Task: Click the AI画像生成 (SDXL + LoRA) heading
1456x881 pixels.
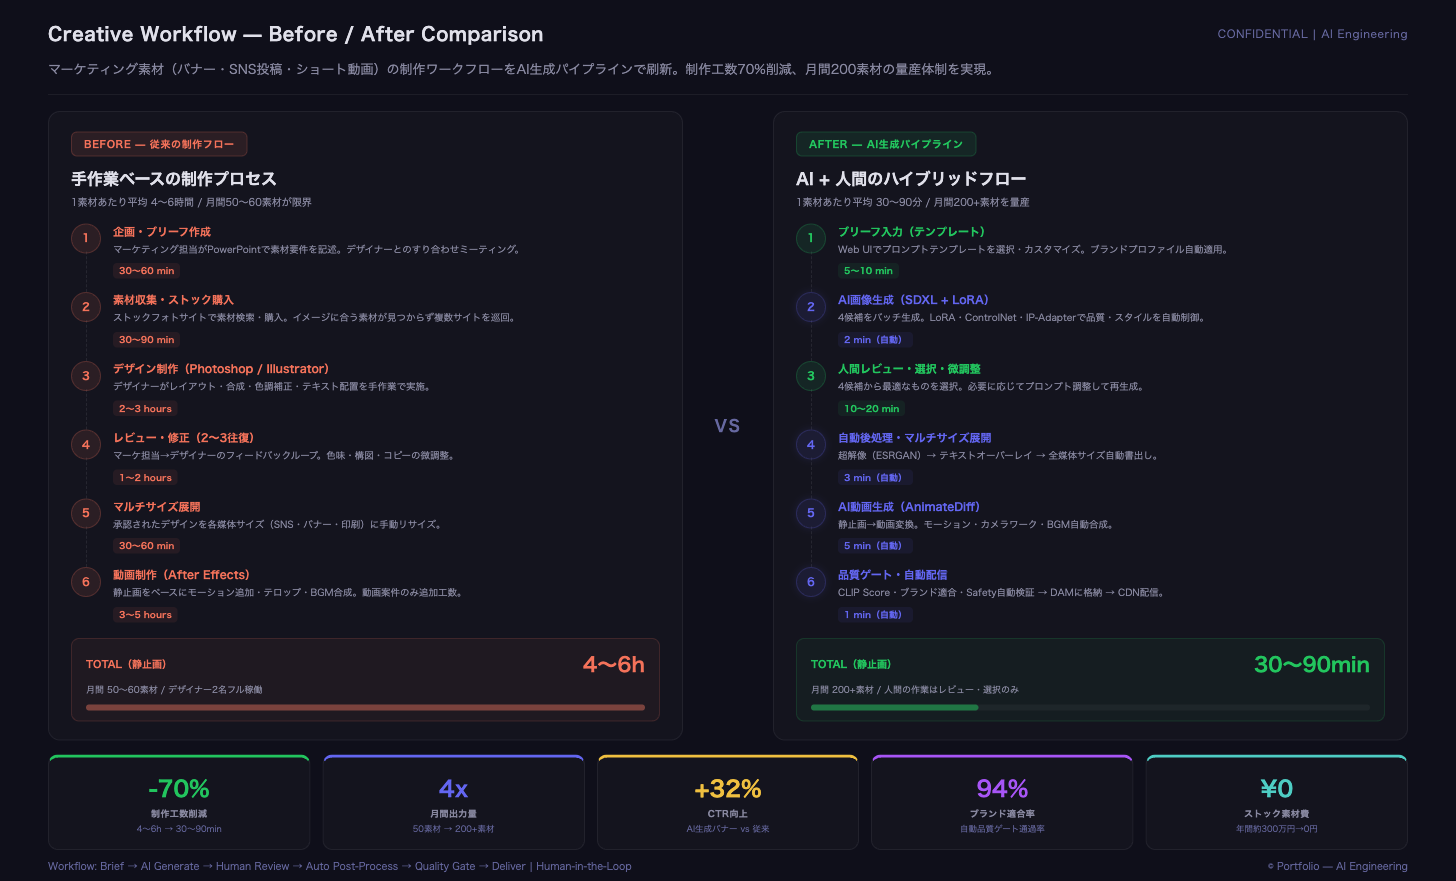Action: click(913, 300)
